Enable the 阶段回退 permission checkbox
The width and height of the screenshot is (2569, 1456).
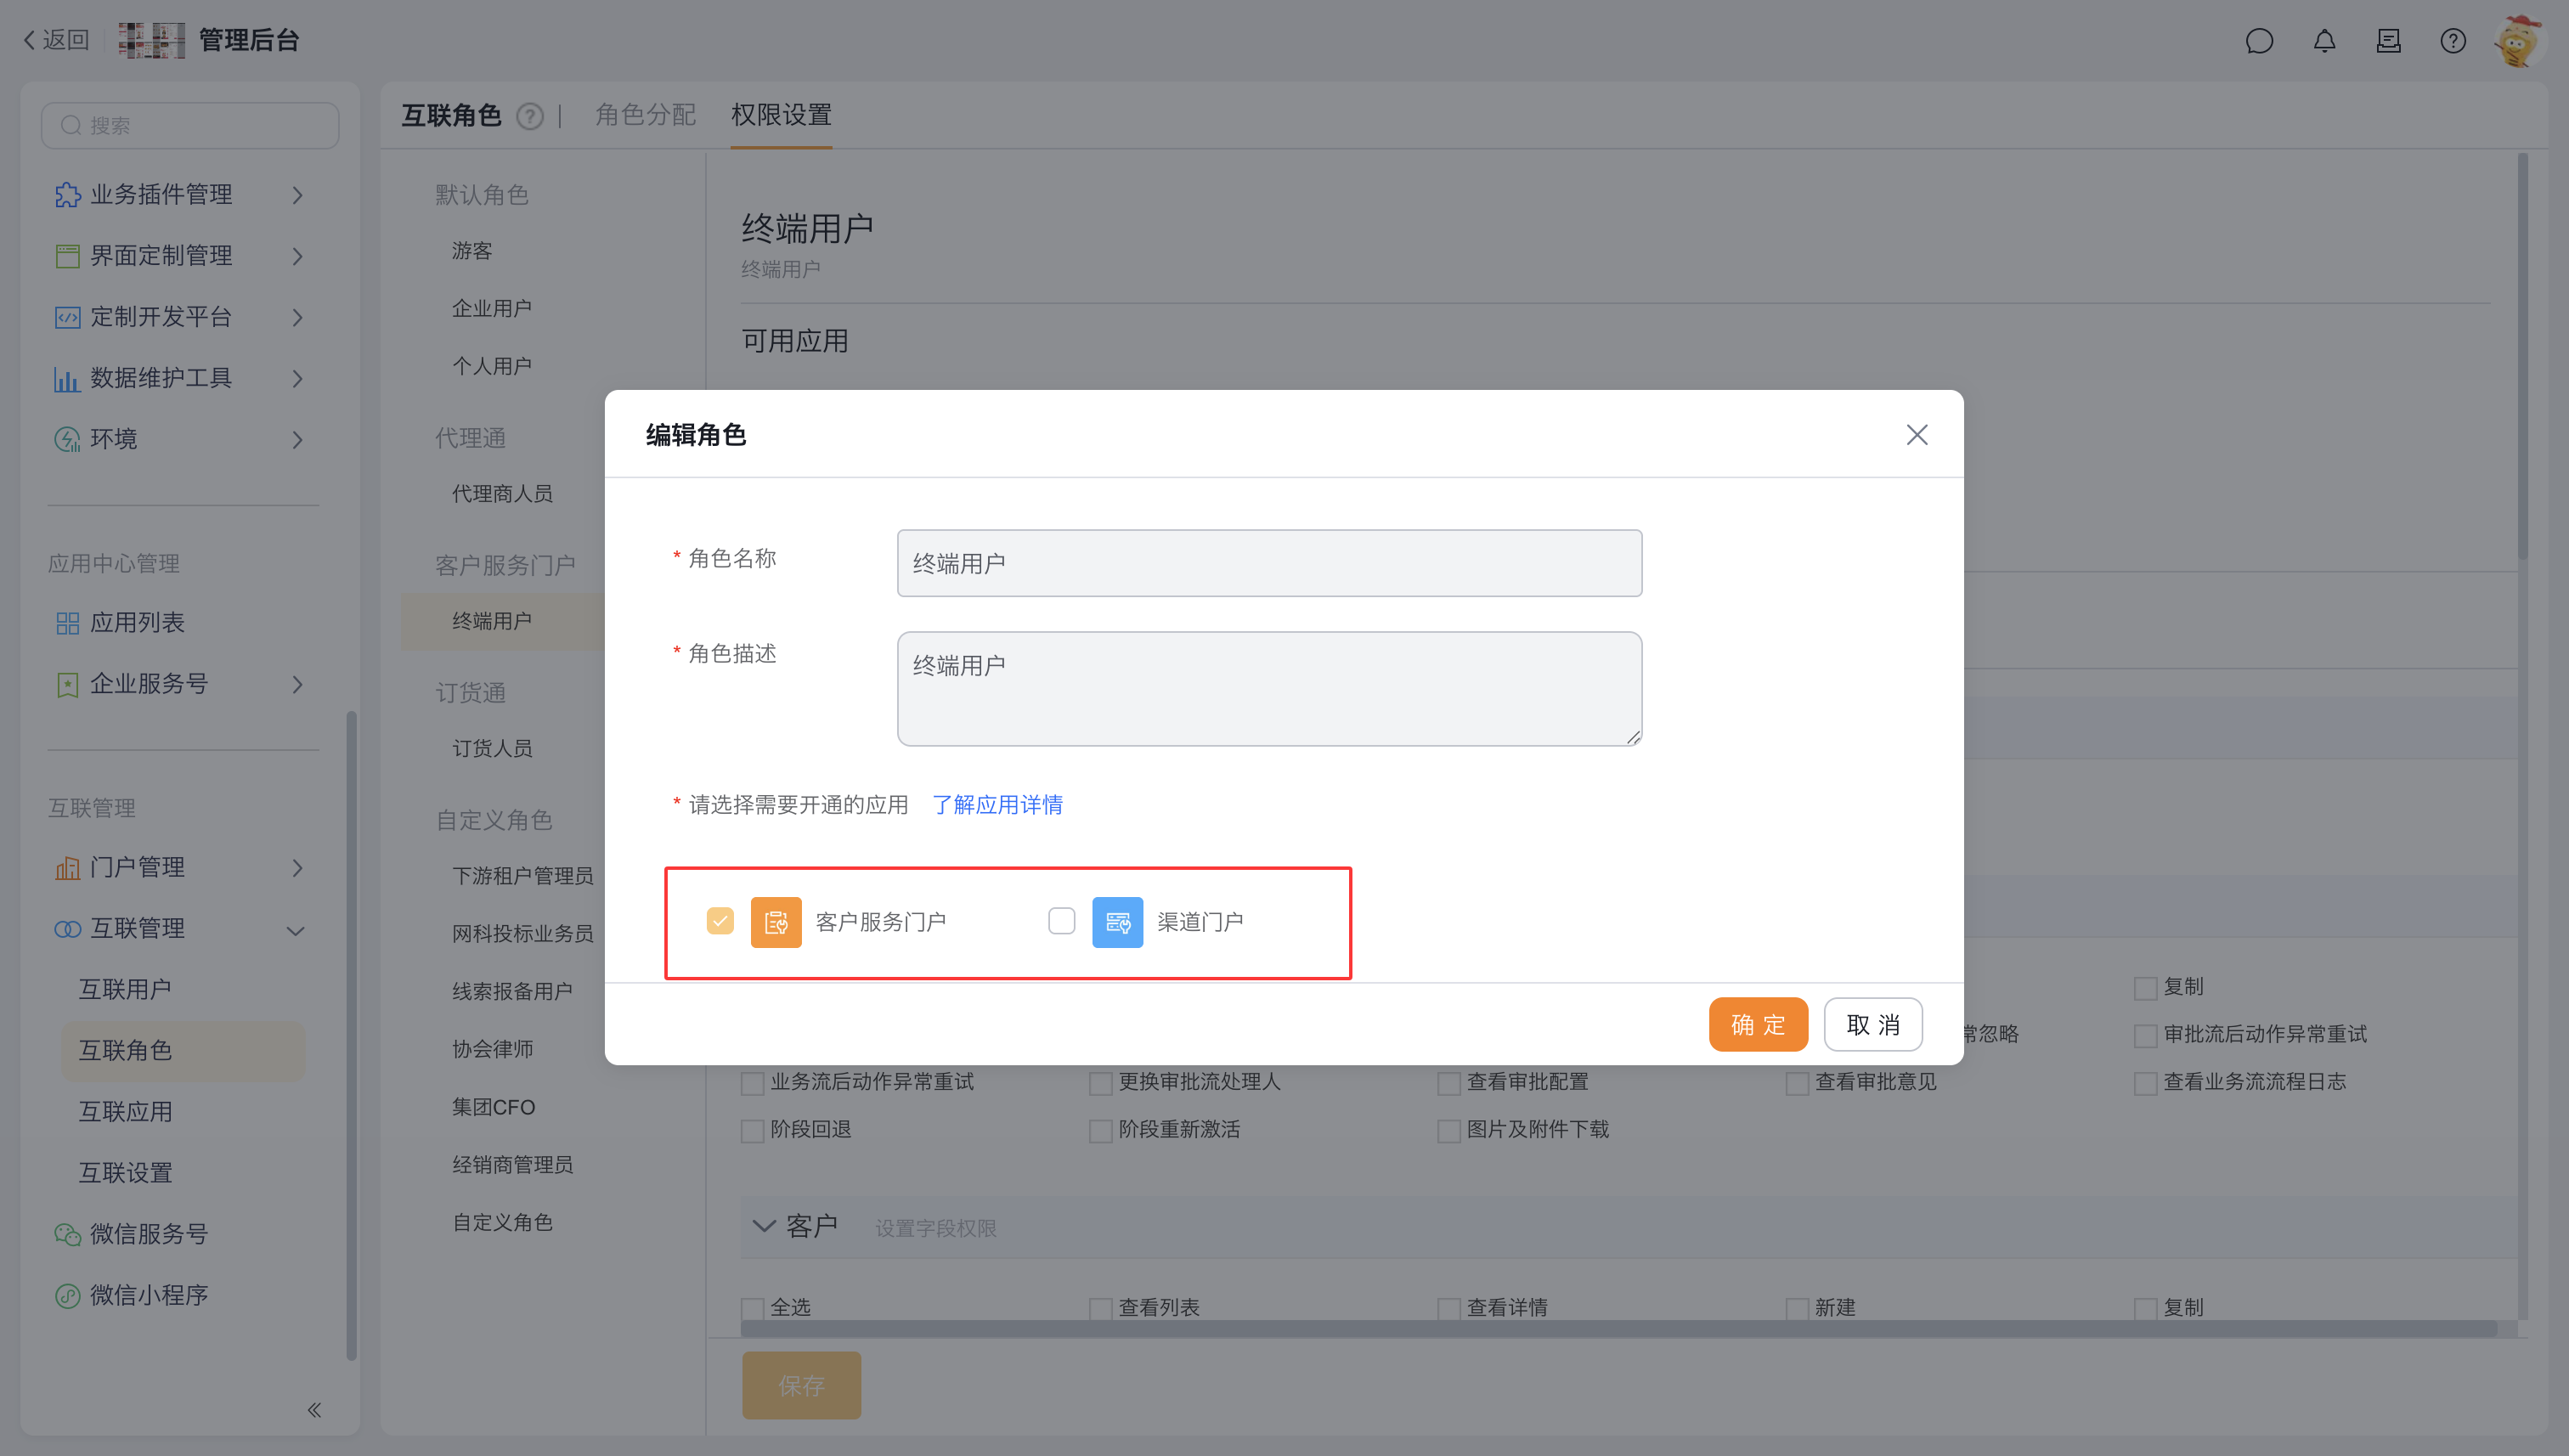point(752,1131)
